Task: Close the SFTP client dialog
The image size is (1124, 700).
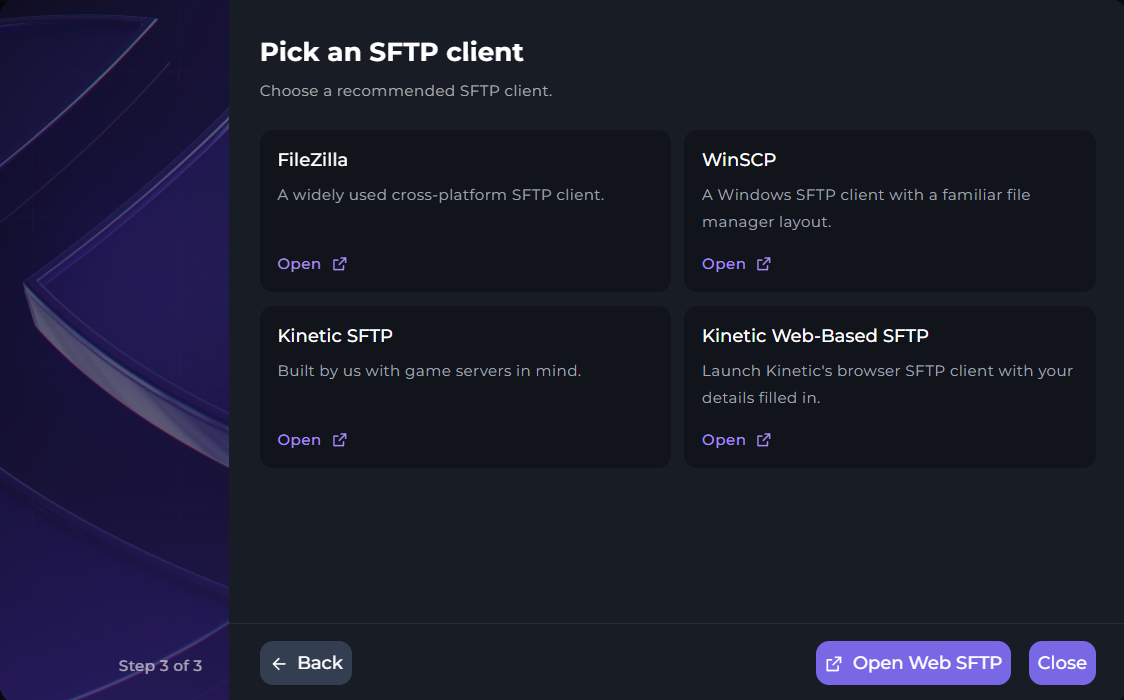Action: 1062,663
